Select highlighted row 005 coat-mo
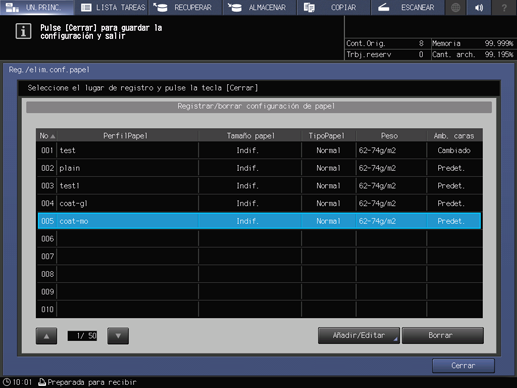This screenshot has height=388, width=517. click(259, 221)
